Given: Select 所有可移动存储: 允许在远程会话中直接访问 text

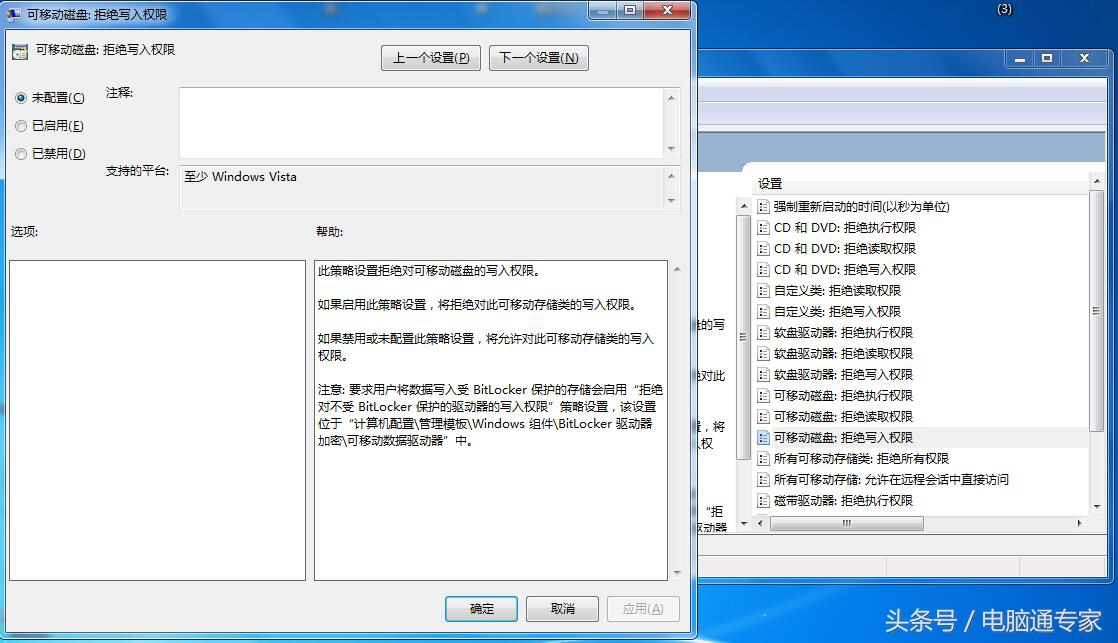Looking at the screenshot, I should click(891, 480).
